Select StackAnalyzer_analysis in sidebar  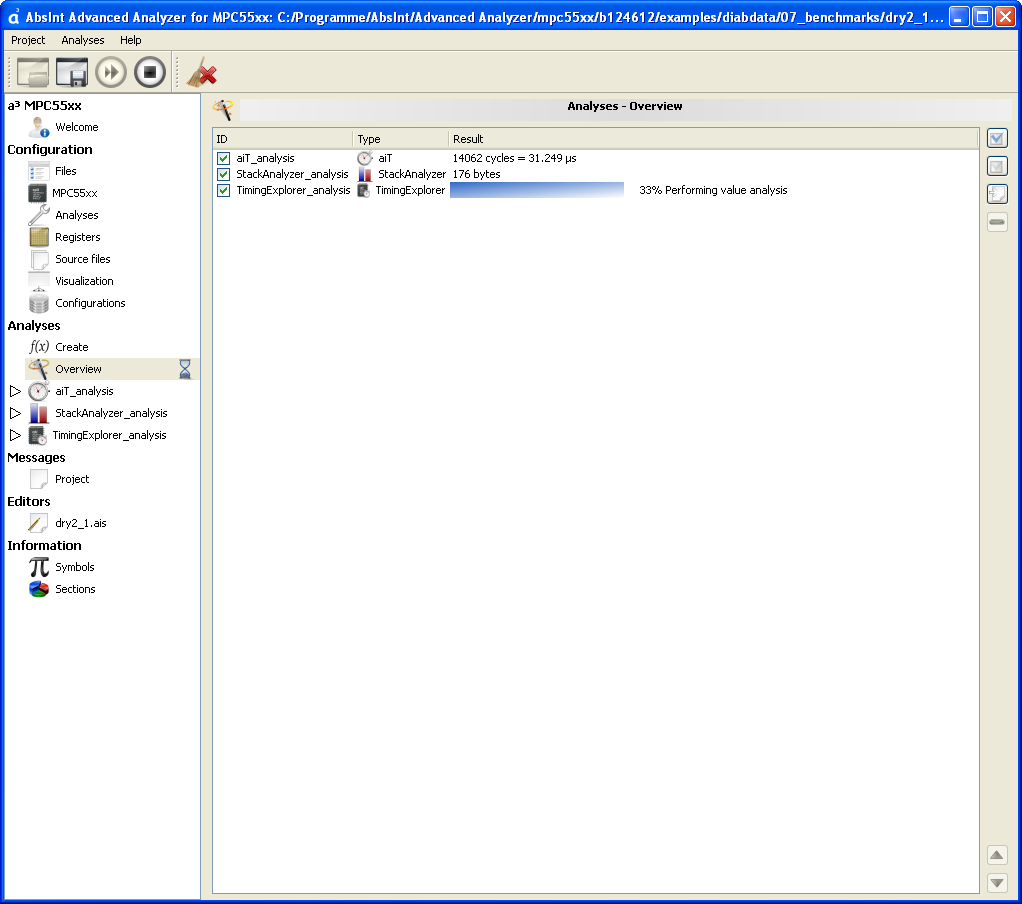(x=111, y=413)
